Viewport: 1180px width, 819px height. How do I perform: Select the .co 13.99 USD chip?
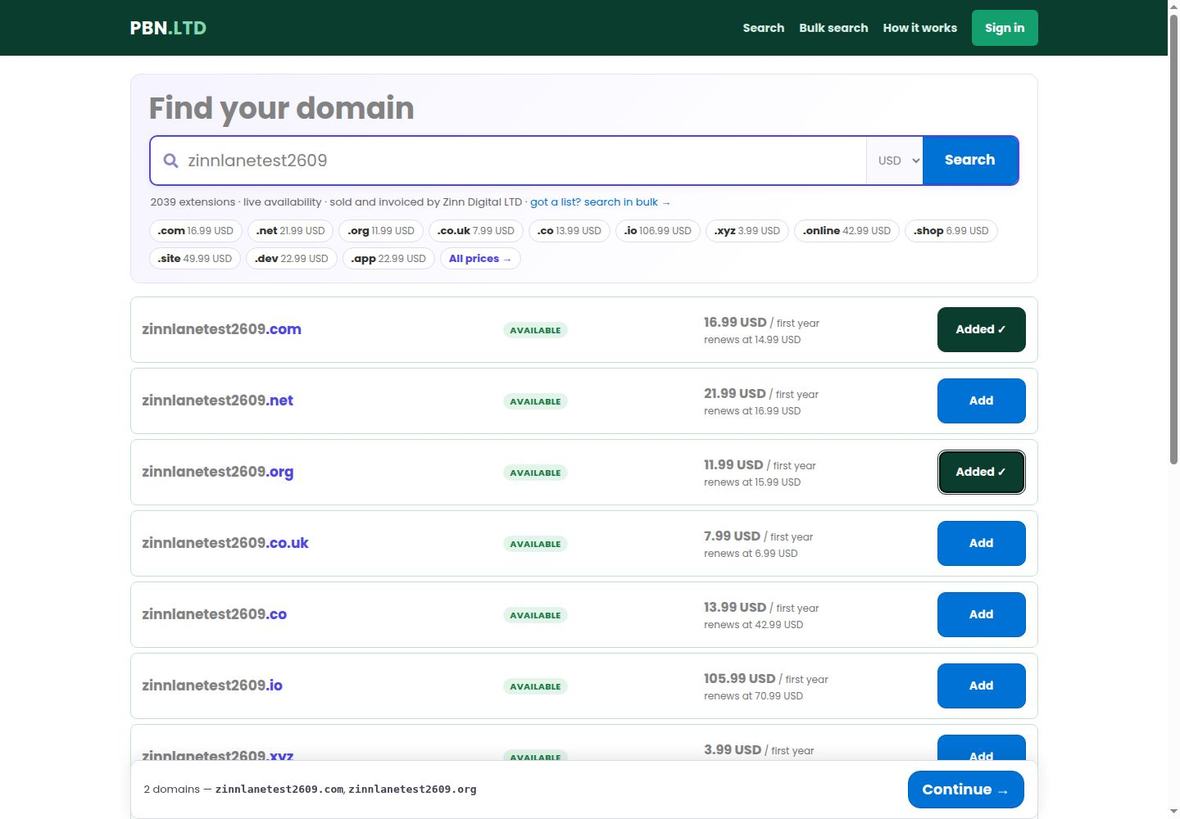[569, 230]
